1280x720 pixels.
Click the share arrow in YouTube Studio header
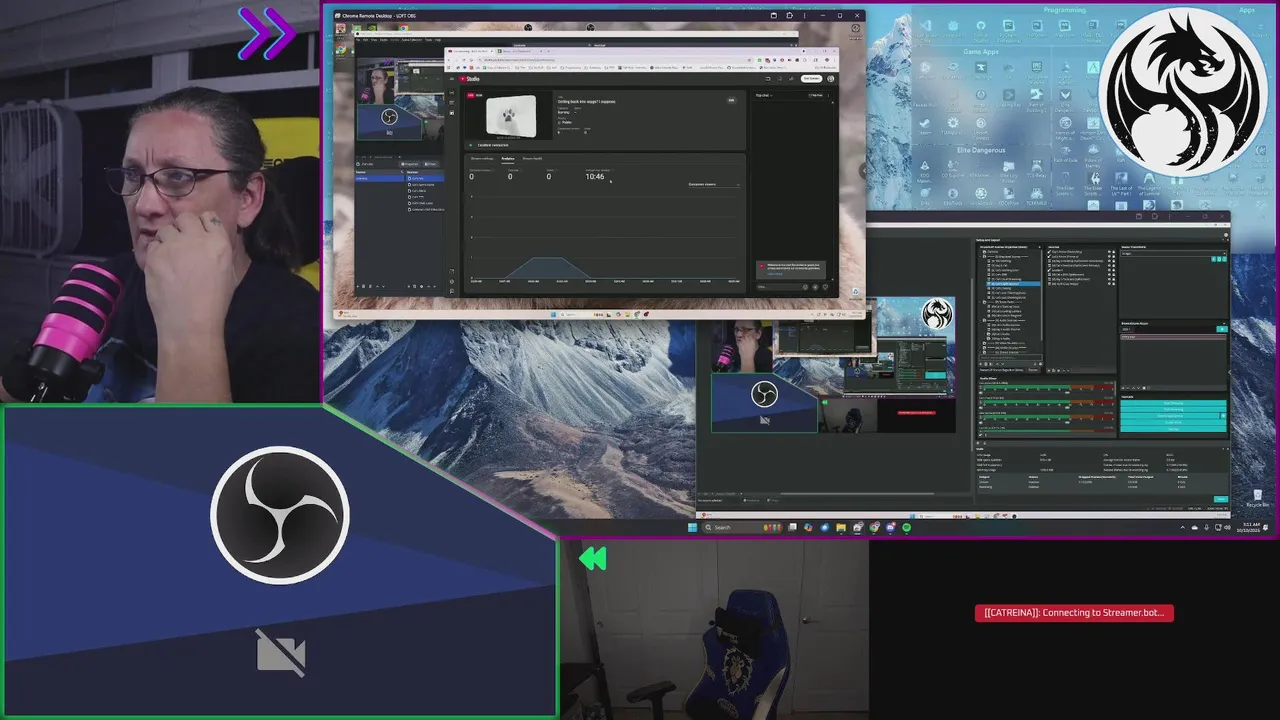click(x=791, y=79)
